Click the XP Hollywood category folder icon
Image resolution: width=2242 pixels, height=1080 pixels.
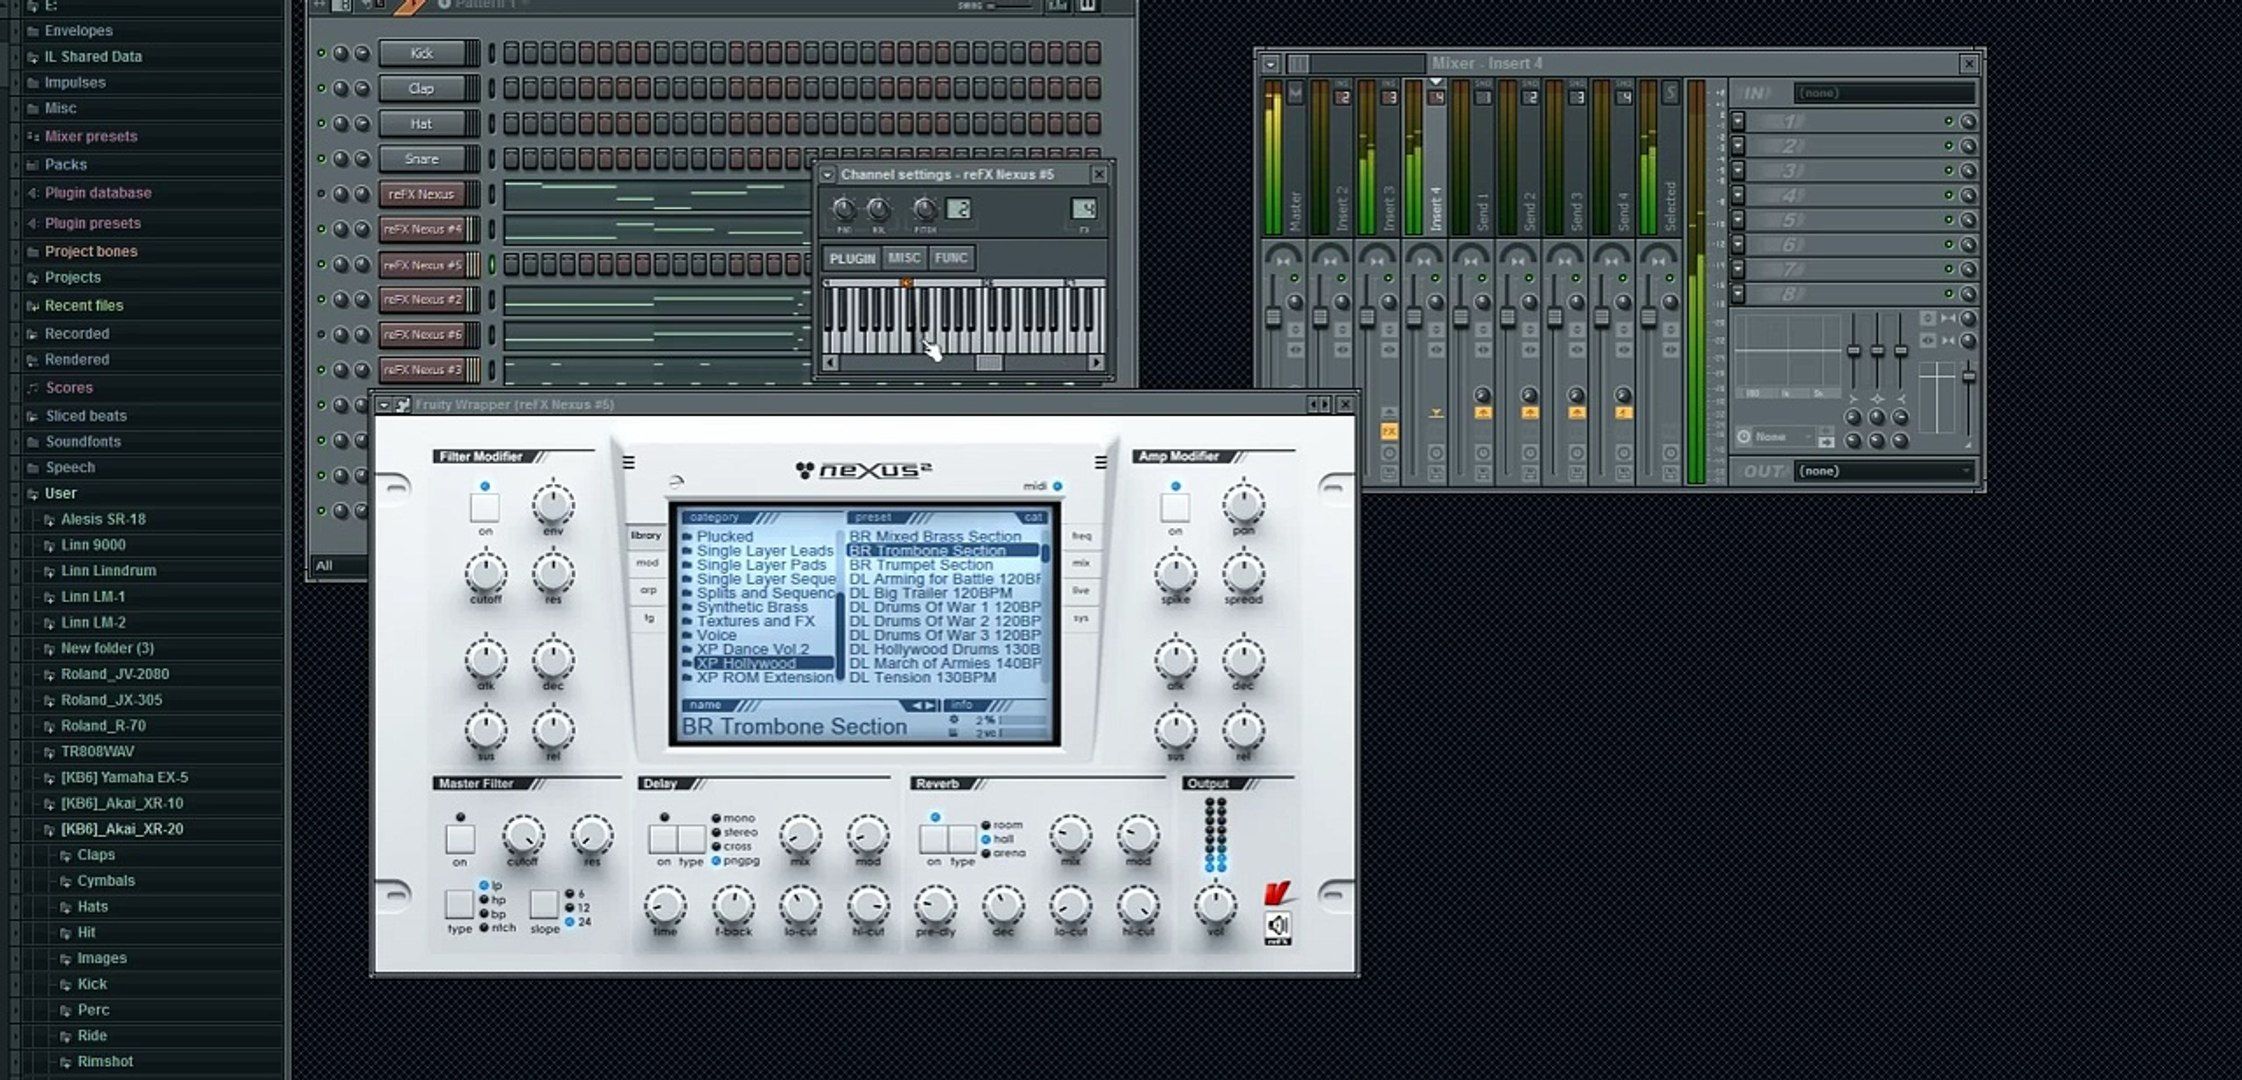coord(687,663)
